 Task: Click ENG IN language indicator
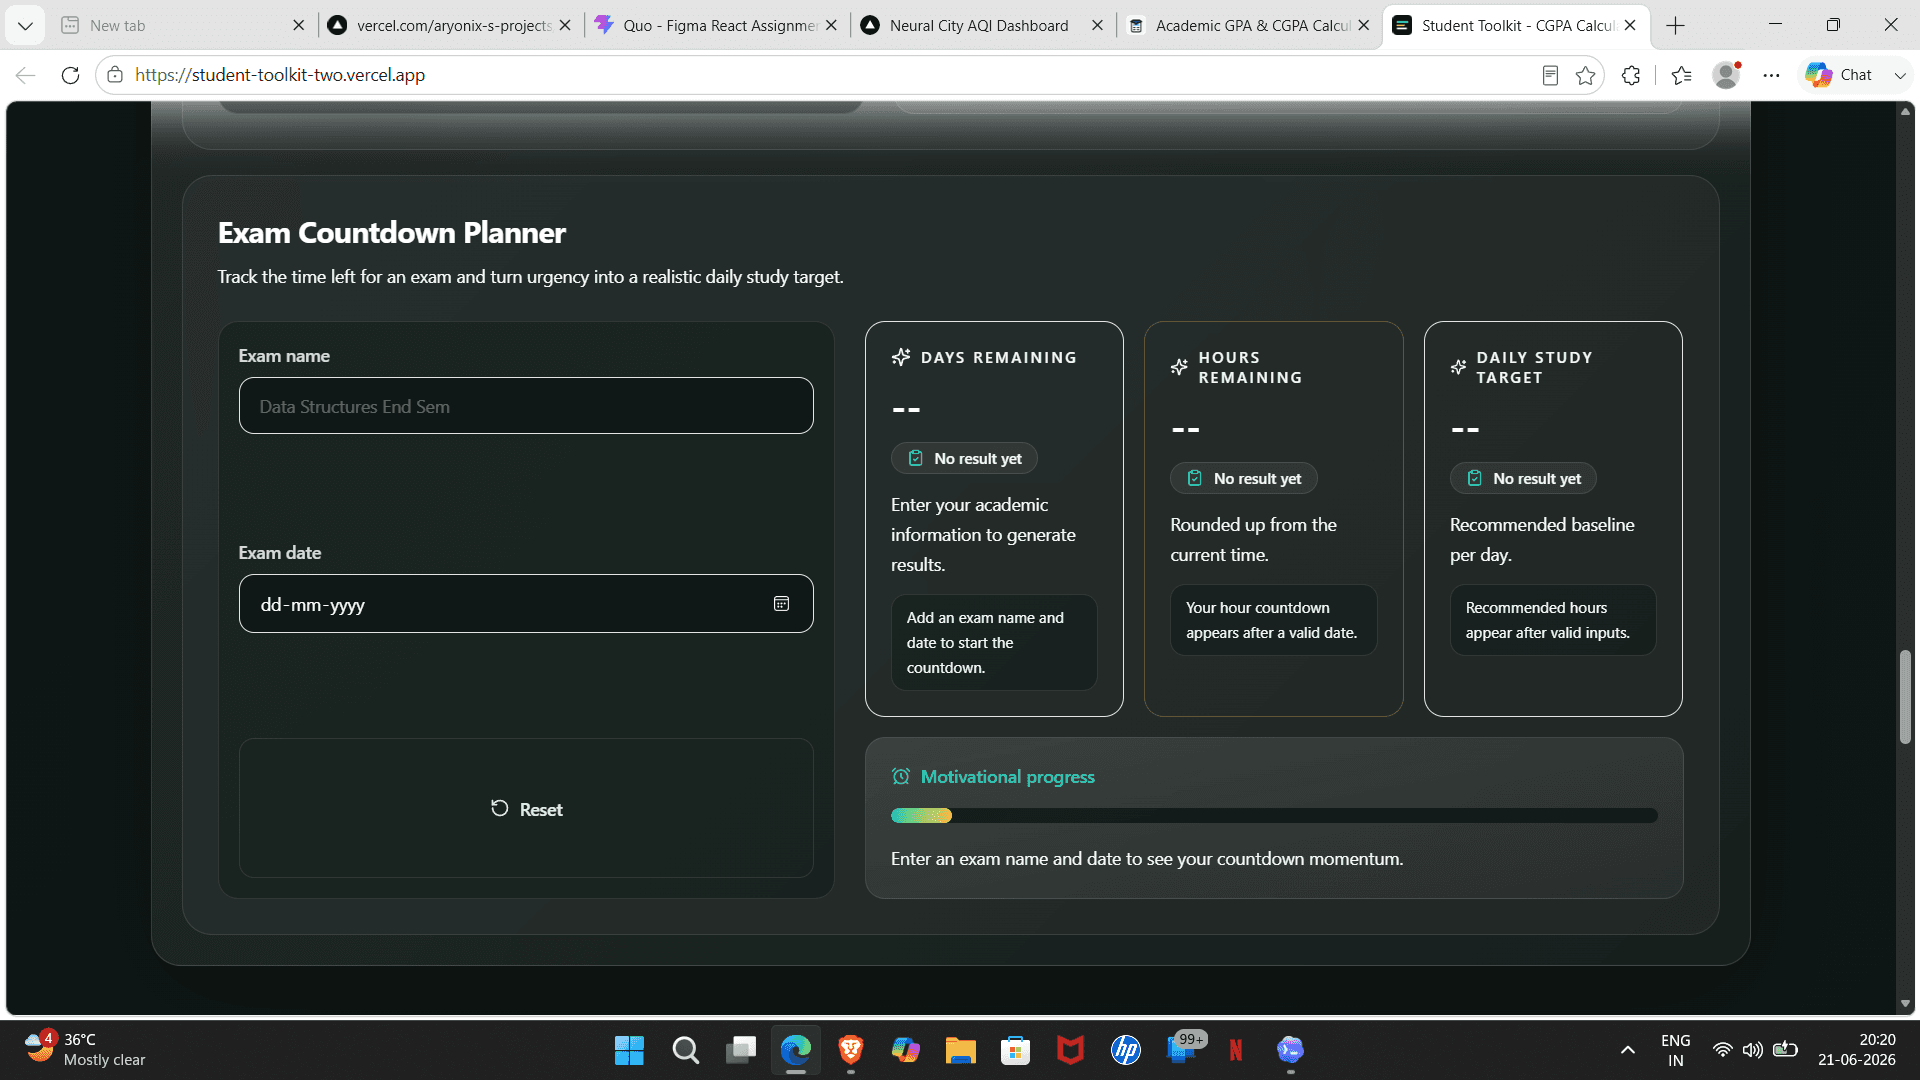coord(1676,1050)
